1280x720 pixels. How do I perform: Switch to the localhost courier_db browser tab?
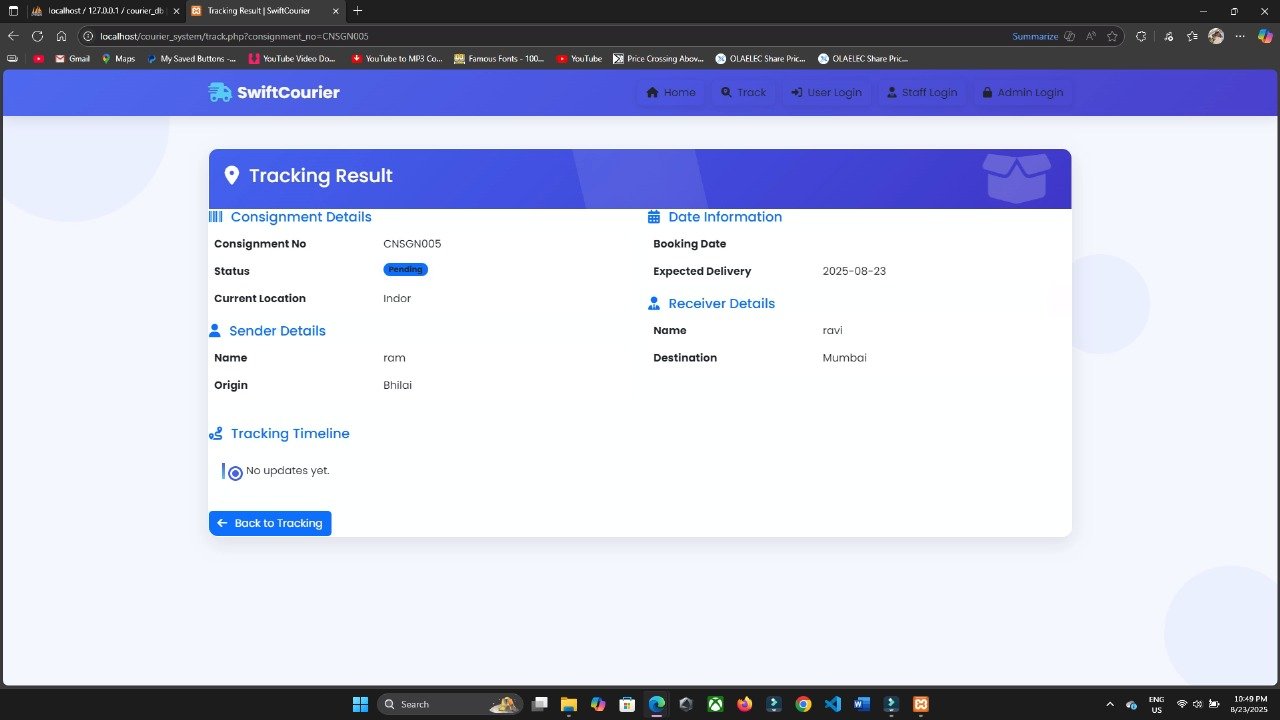(98, 11)
